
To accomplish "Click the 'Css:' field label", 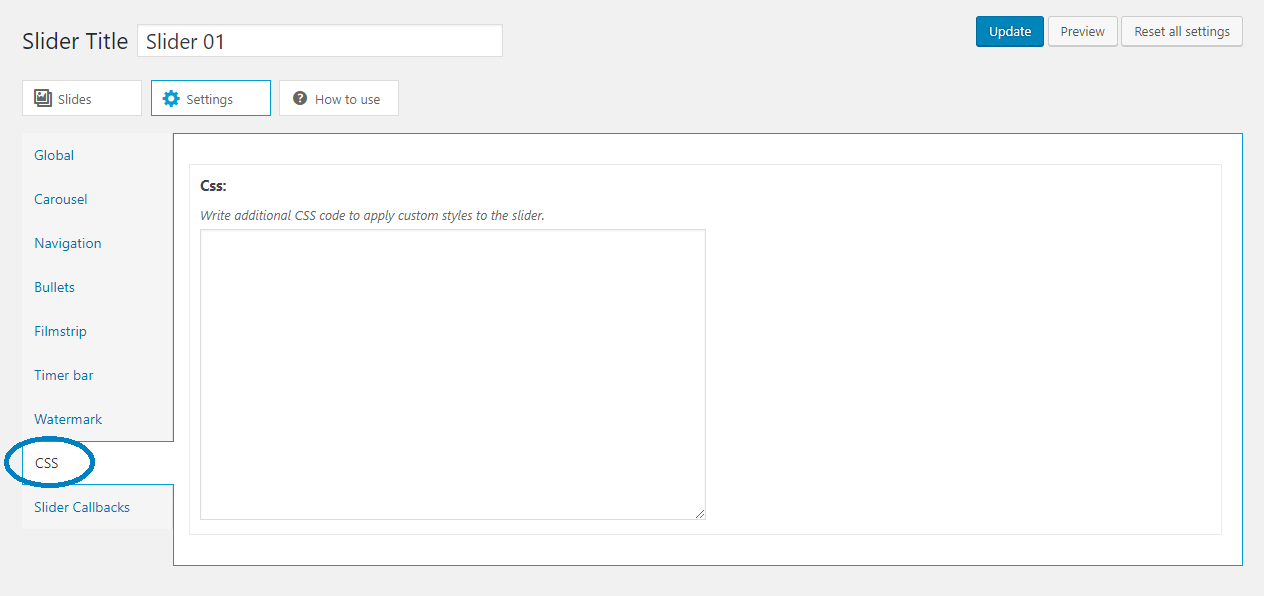I will click(x=214, y=186).
